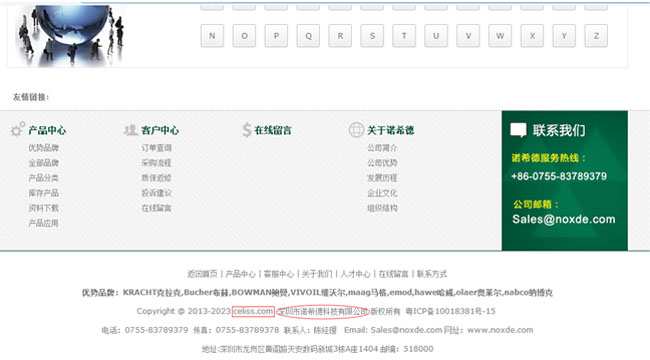View 采购流程 under 客户中心
This screenshot has width=650, height=360.
(156, 163)
